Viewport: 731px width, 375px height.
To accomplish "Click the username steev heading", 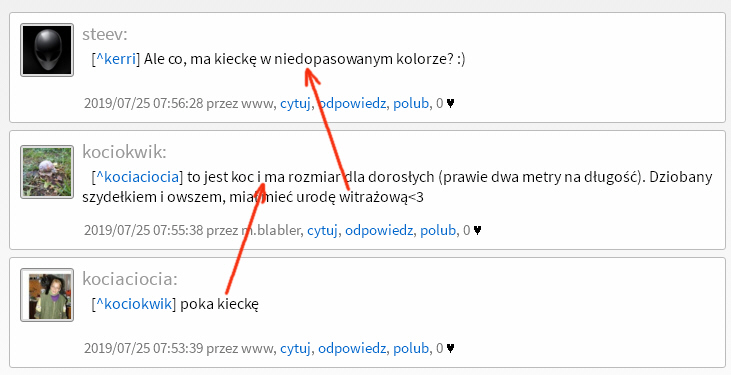I will tap(105, 34).
